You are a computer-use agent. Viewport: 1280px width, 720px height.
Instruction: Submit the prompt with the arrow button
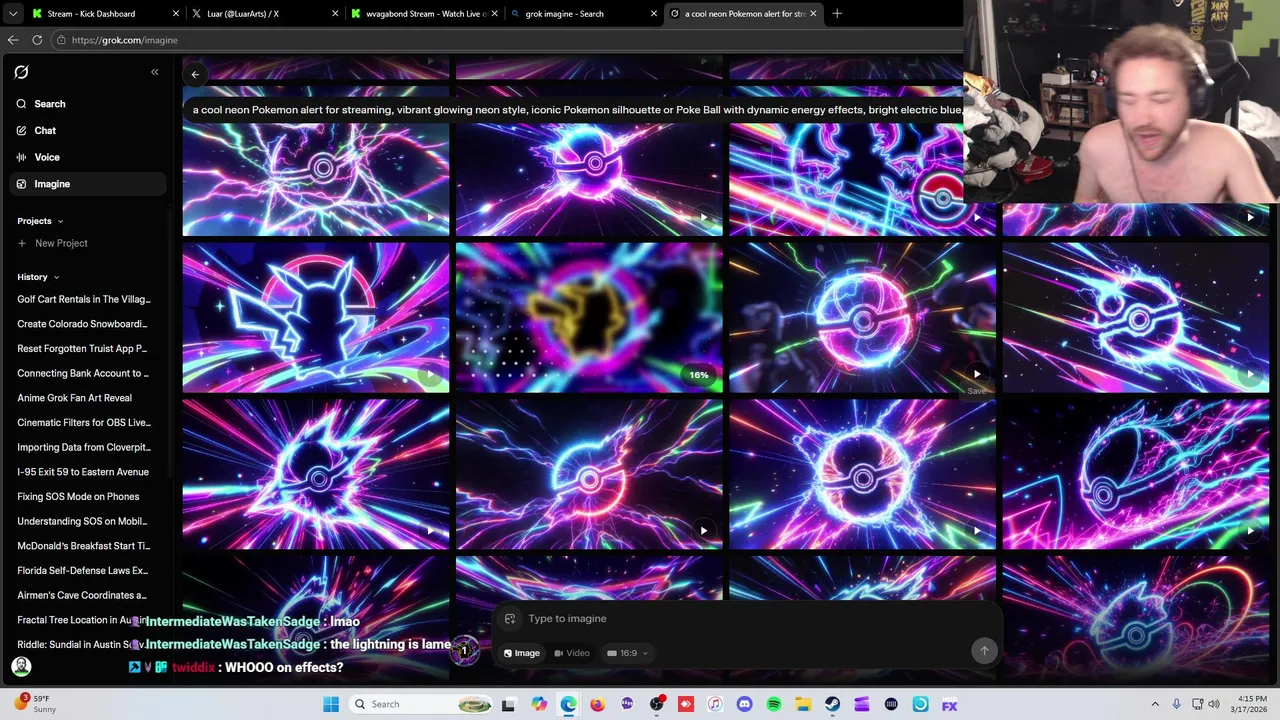coord(984,651)
